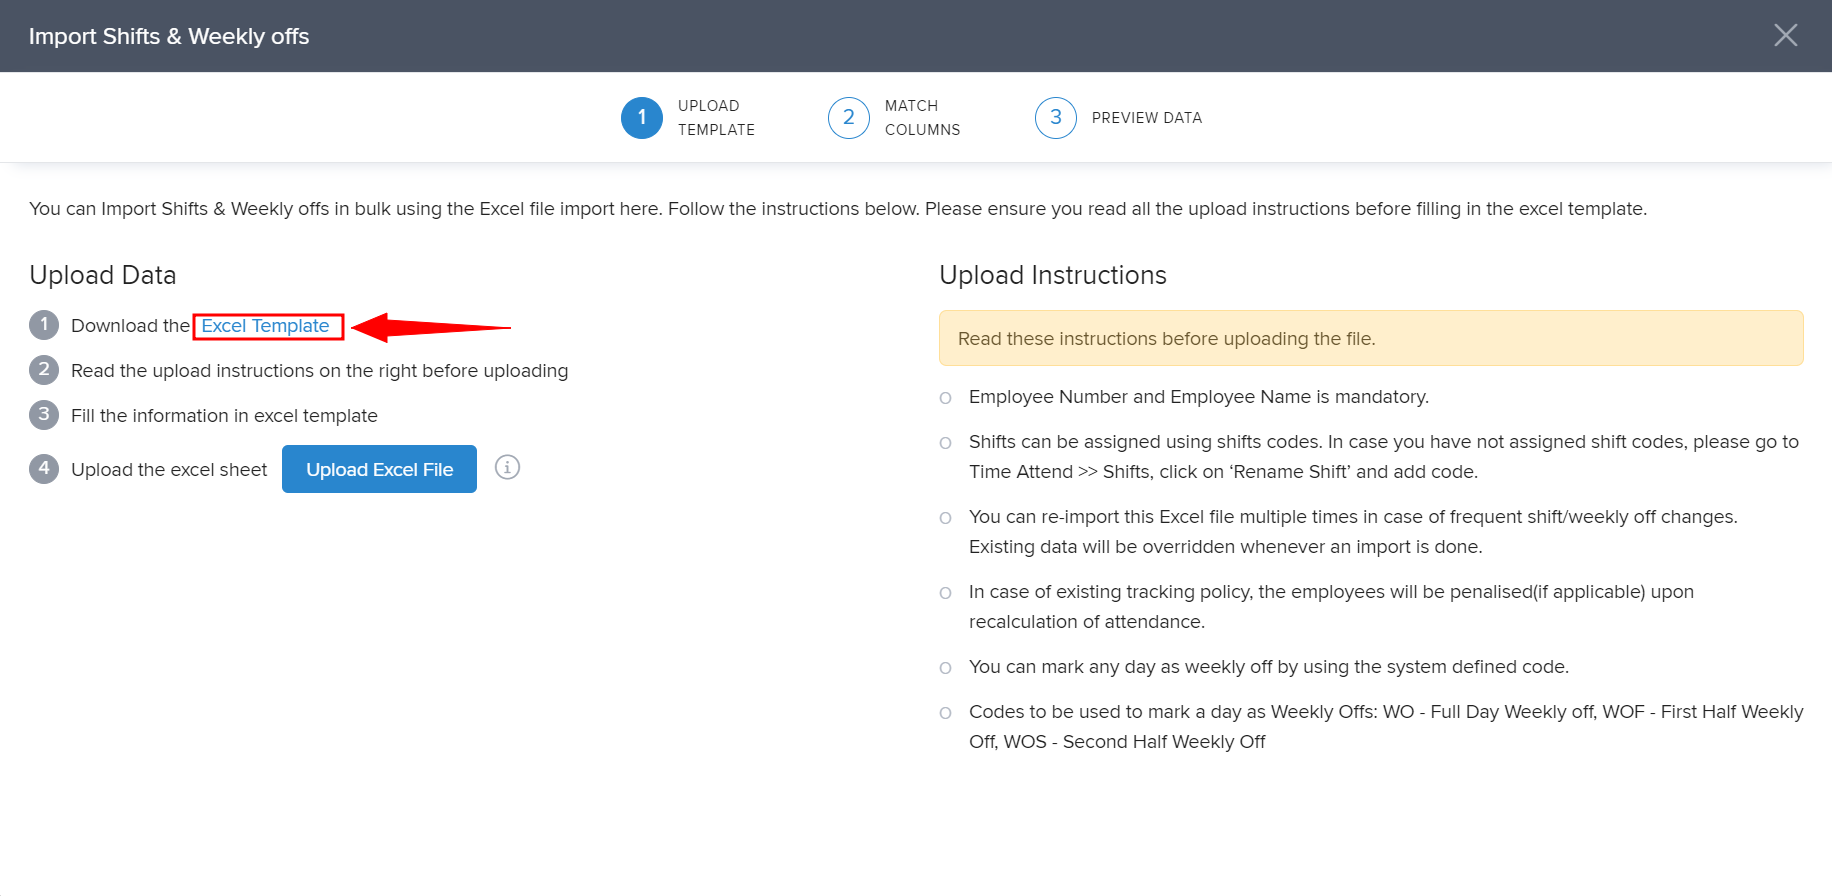
Task: Click the step 2 circle icon
Action: point(849,118)
